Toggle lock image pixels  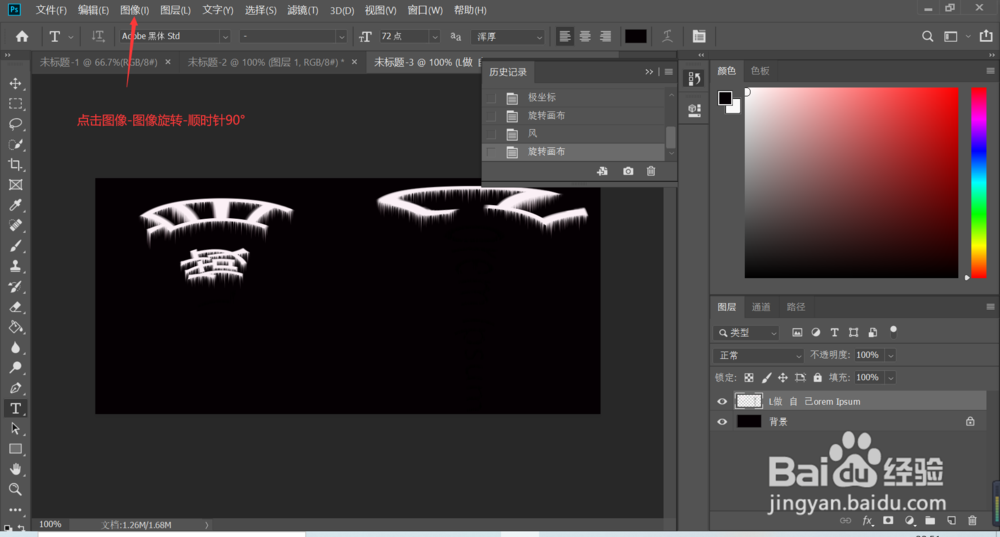click(766, 378)
